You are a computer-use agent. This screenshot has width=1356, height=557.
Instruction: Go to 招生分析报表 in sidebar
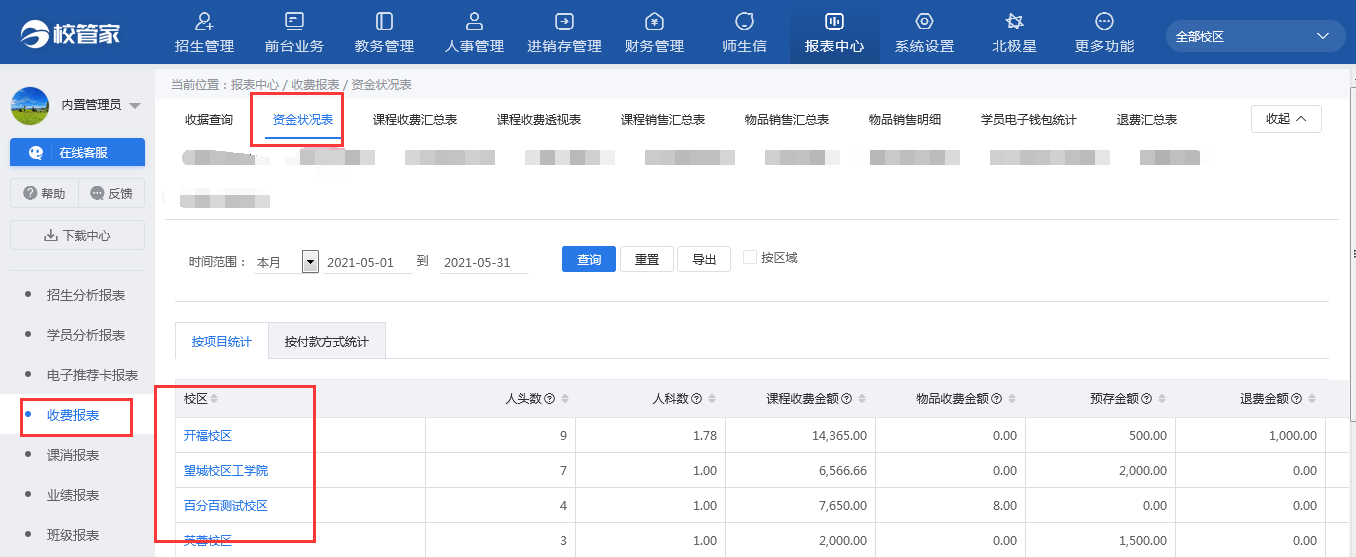tap(86, 295)
